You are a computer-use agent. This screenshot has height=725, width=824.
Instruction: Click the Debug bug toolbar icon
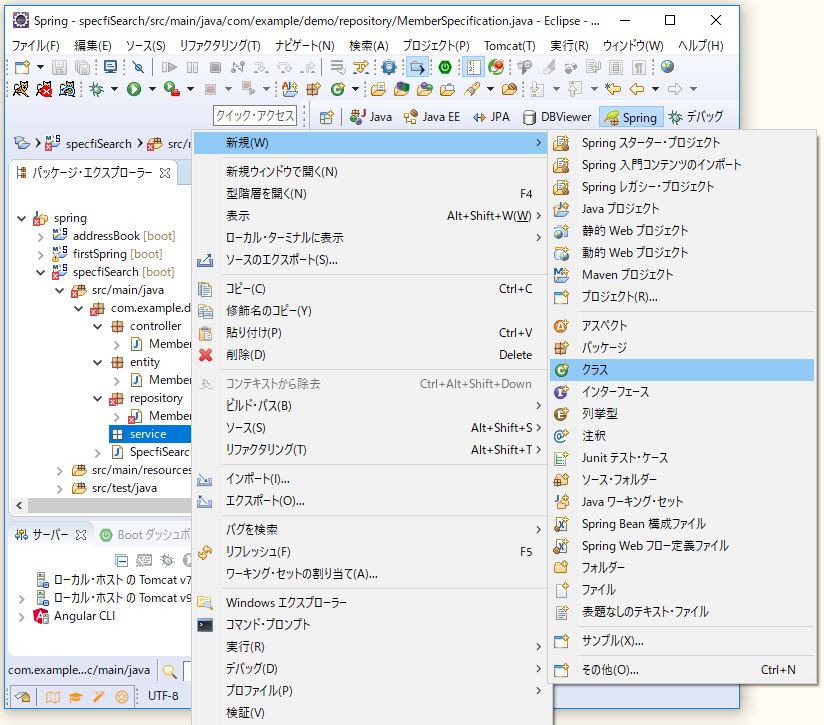[97, 89]
